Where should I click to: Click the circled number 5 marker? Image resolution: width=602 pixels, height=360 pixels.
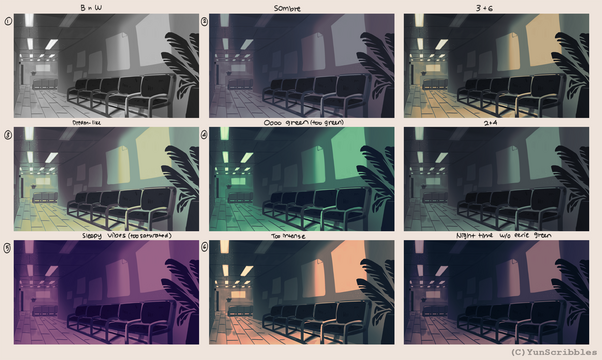(8, 248)
